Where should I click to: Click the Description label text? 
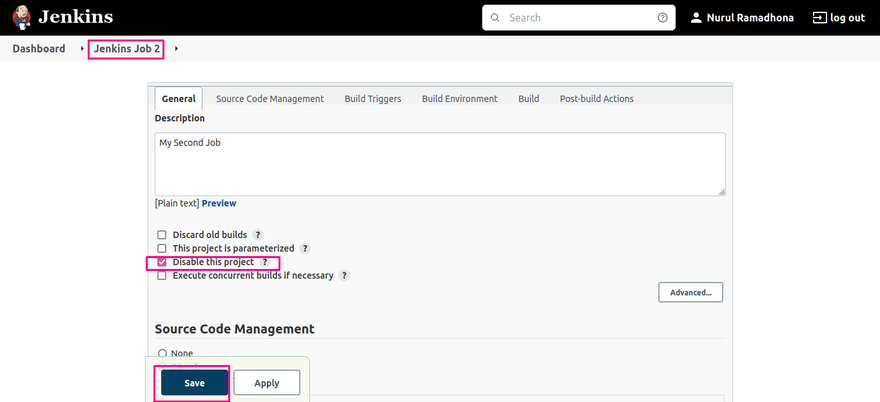(x=180, y=118)
